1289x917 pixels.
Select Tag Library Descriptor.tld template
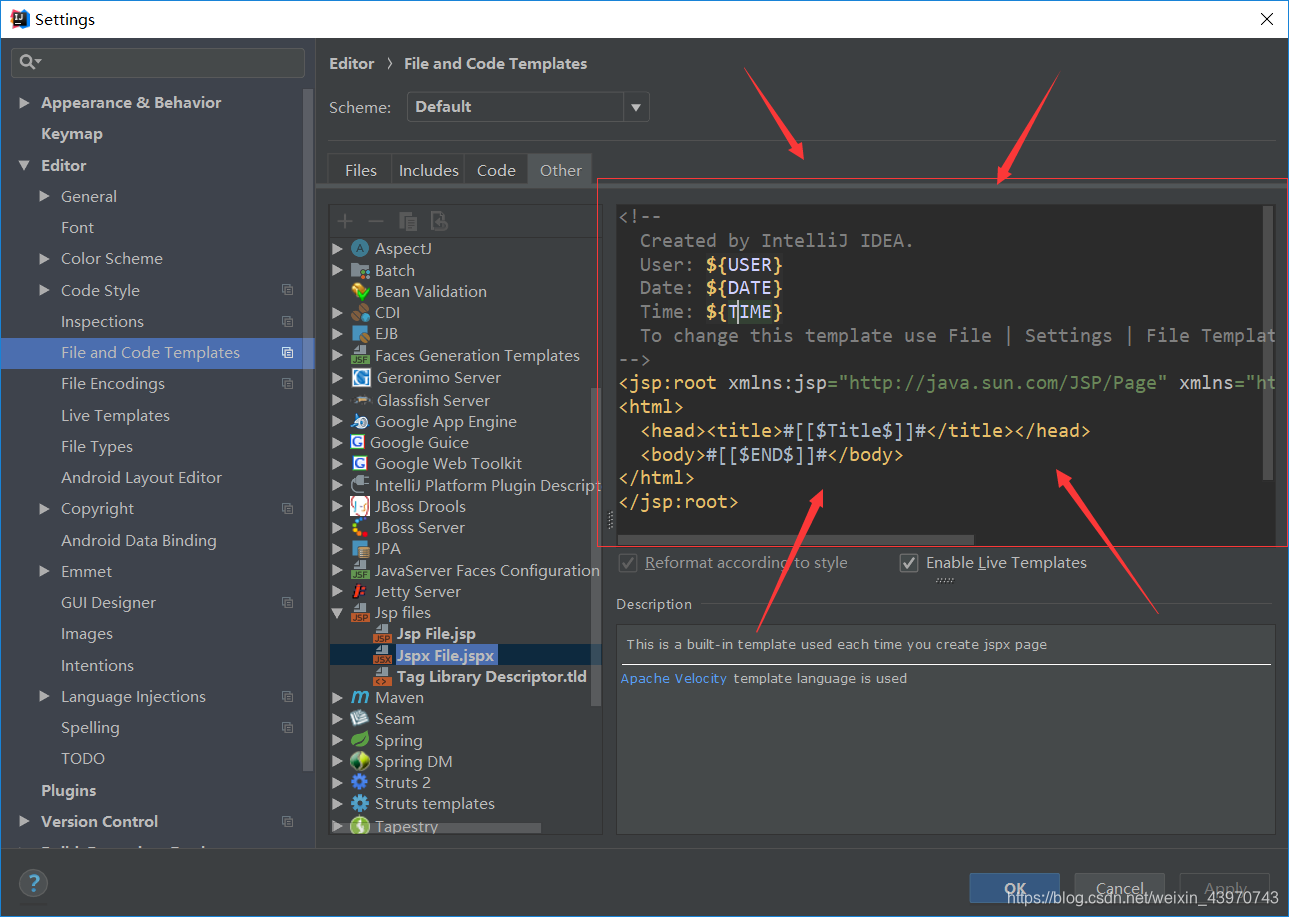(491, 677)
